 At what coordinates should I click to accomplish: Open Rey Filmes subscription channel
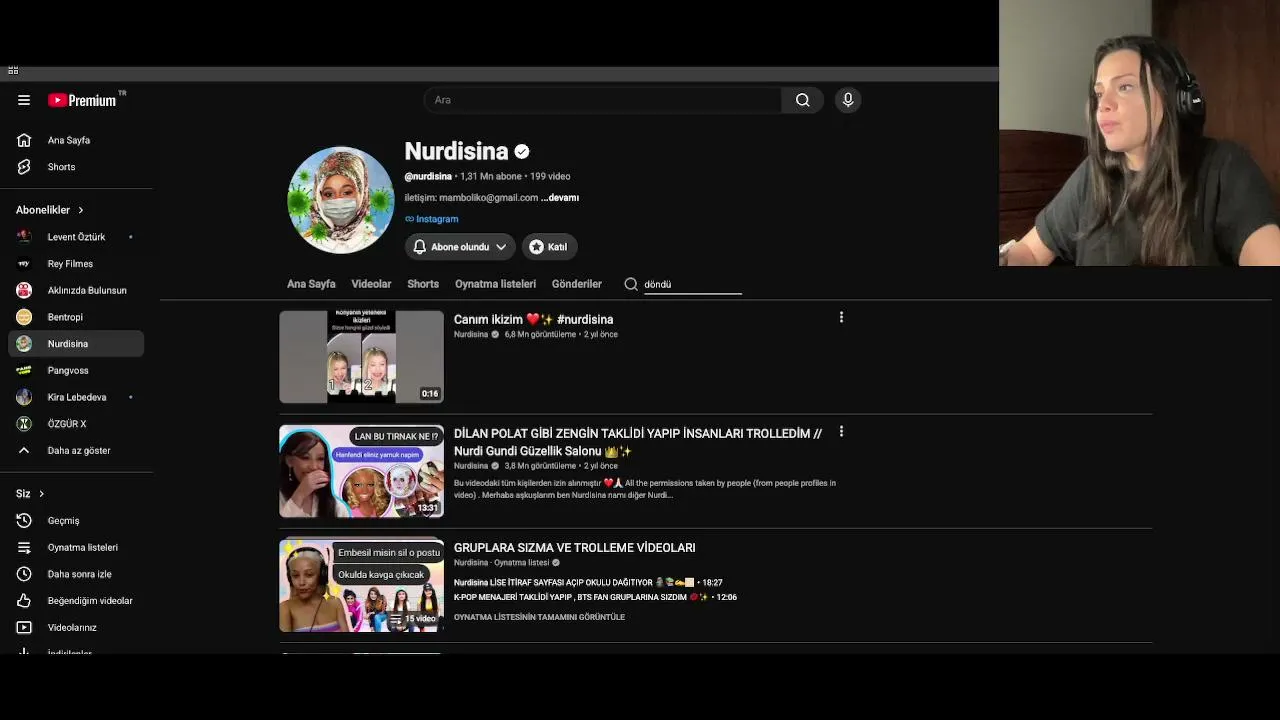point(76,264)
